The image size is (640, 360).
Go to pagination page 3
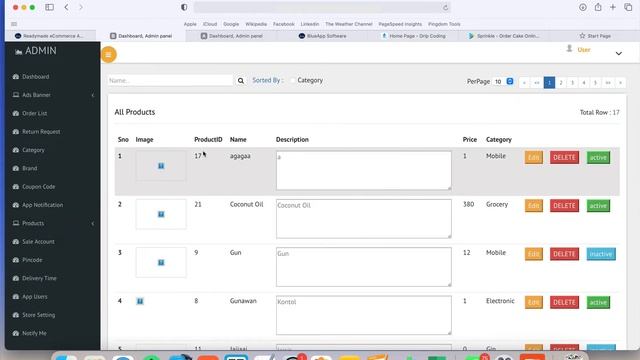[572, 83]
